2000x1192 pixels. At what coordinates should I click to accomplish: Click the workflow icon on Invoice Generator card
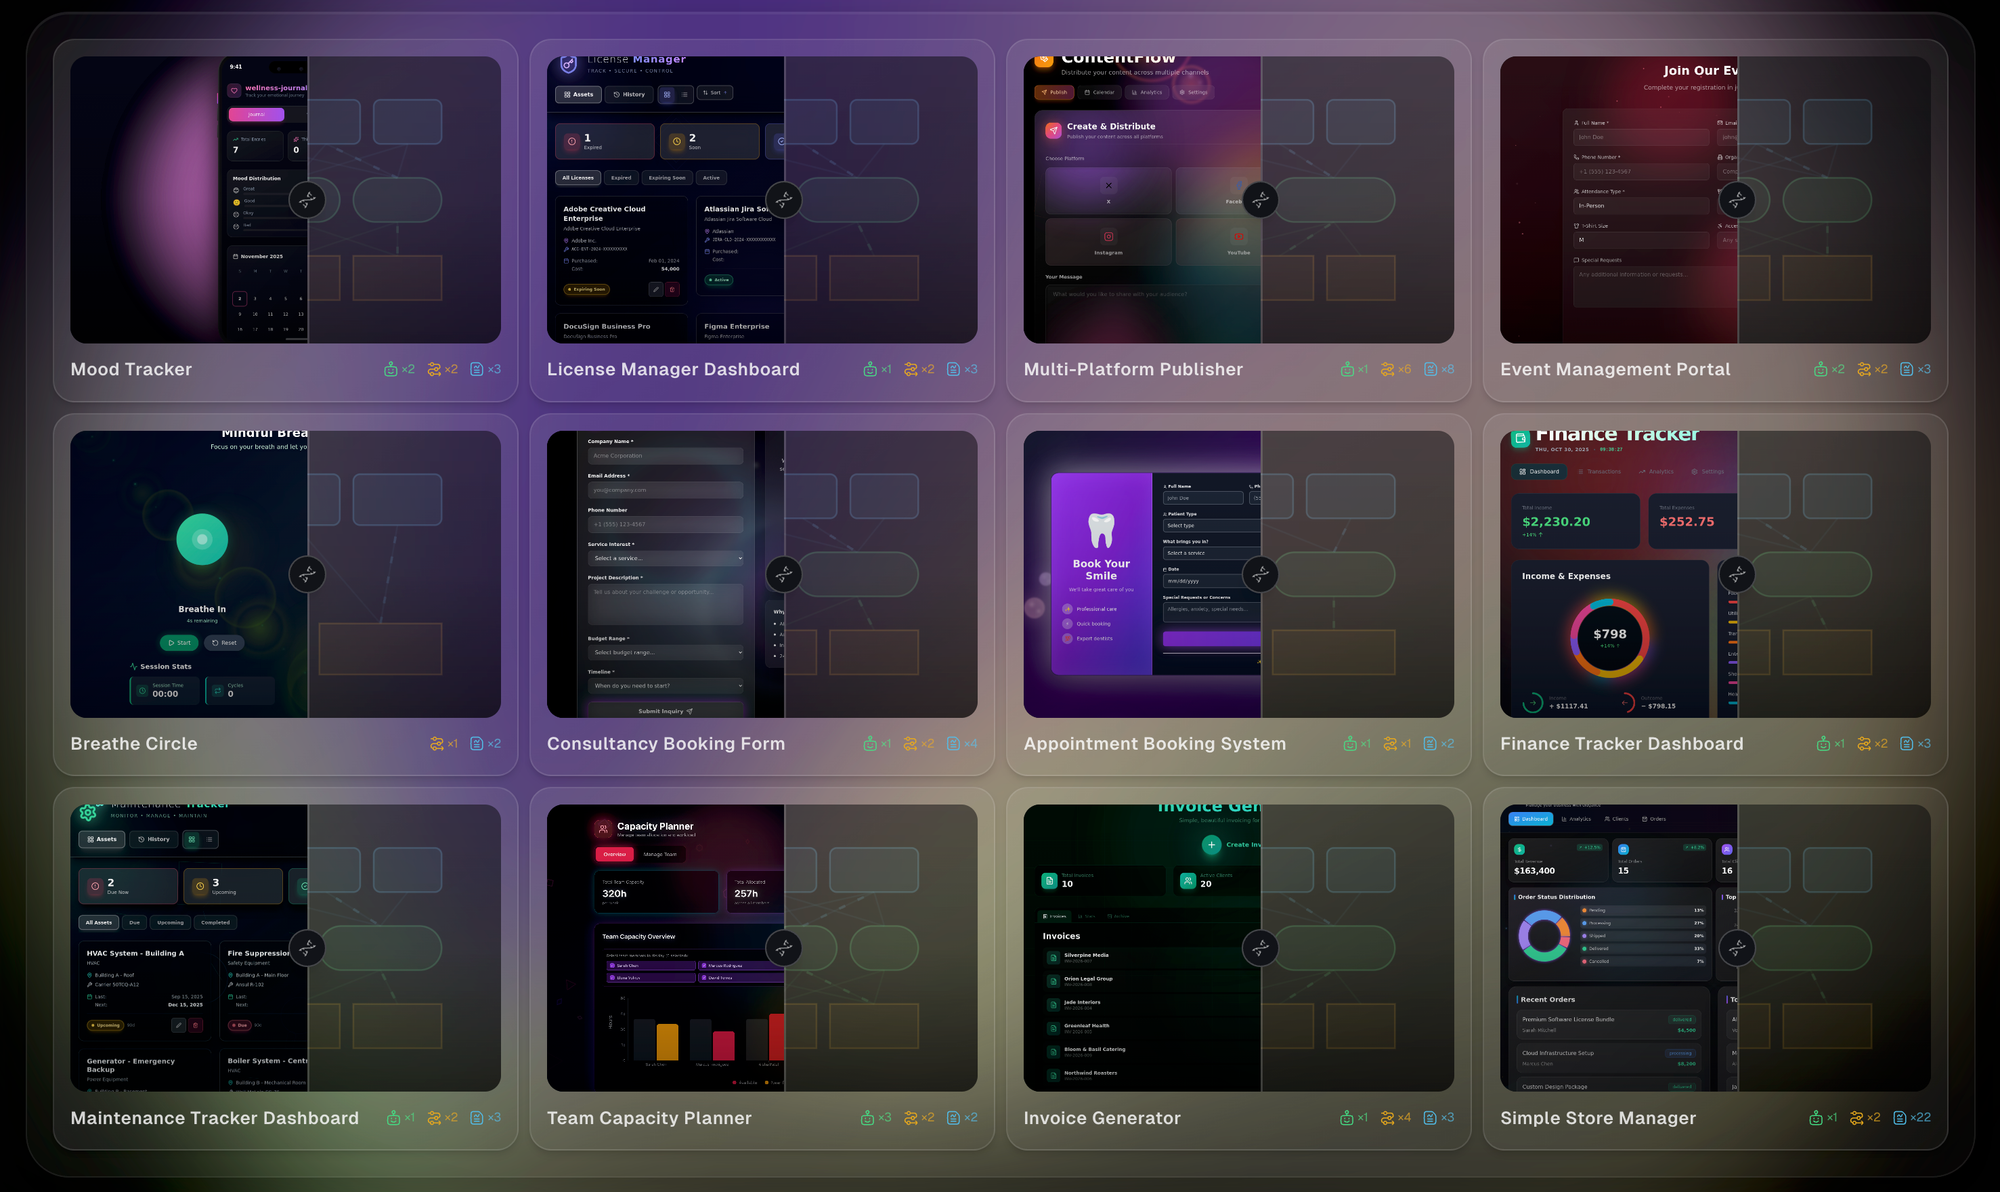pos(1388,1118)
